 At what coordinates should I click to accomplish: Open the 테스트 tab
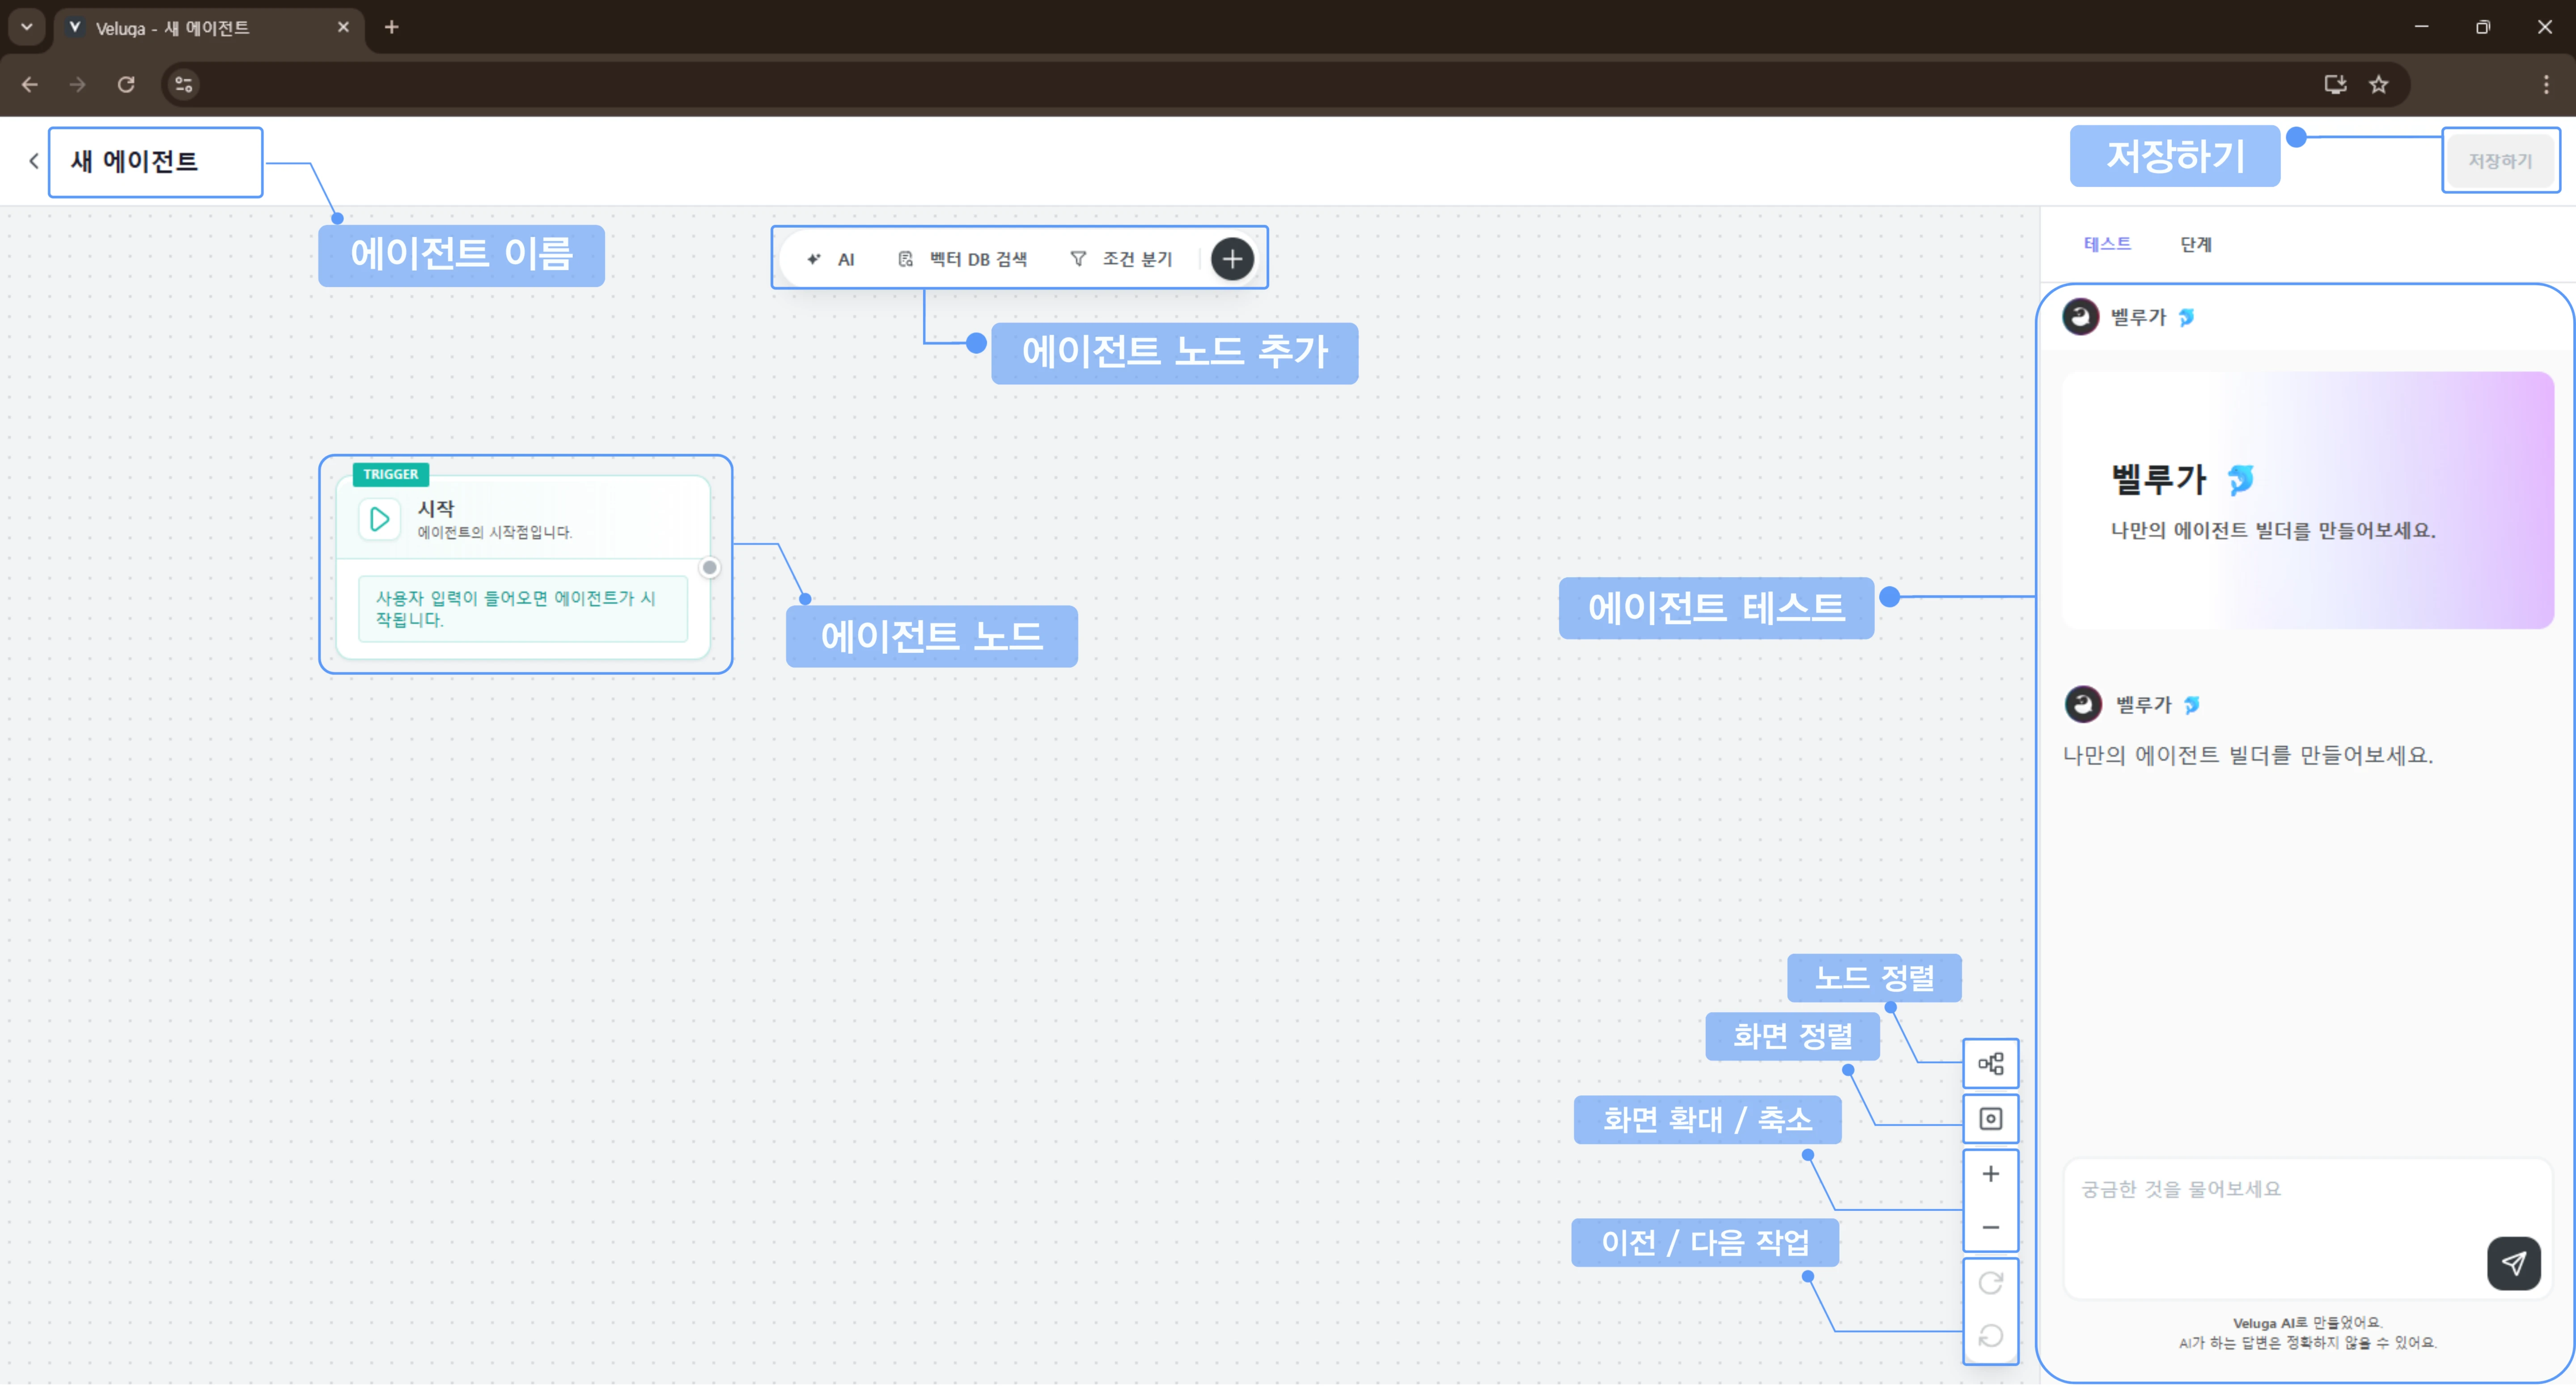(2106, 244)
